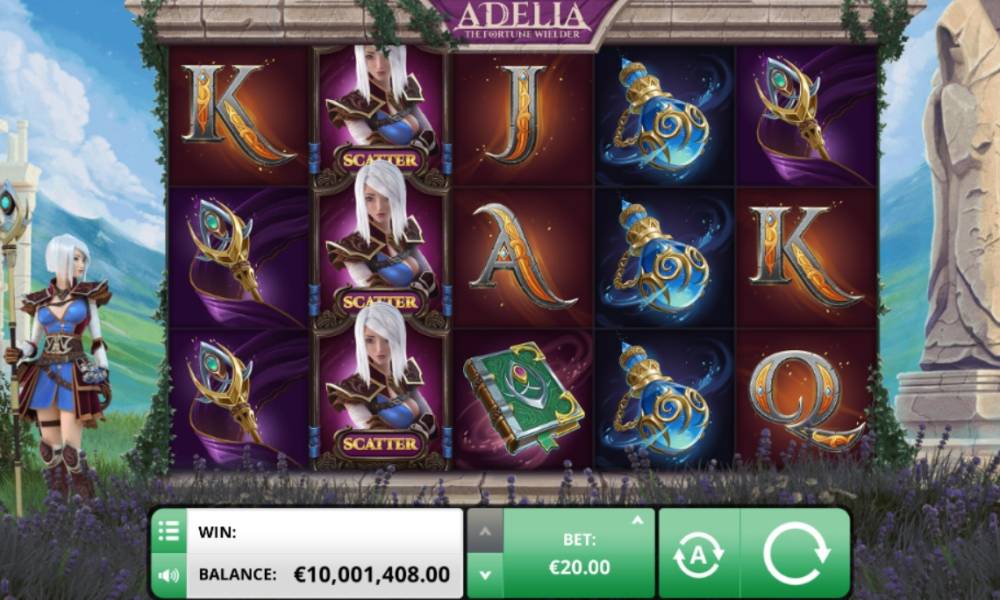Click the Adelia Fortune Wielder logo
Viewport: 1000px width, 600px height.
coord(521,20)
